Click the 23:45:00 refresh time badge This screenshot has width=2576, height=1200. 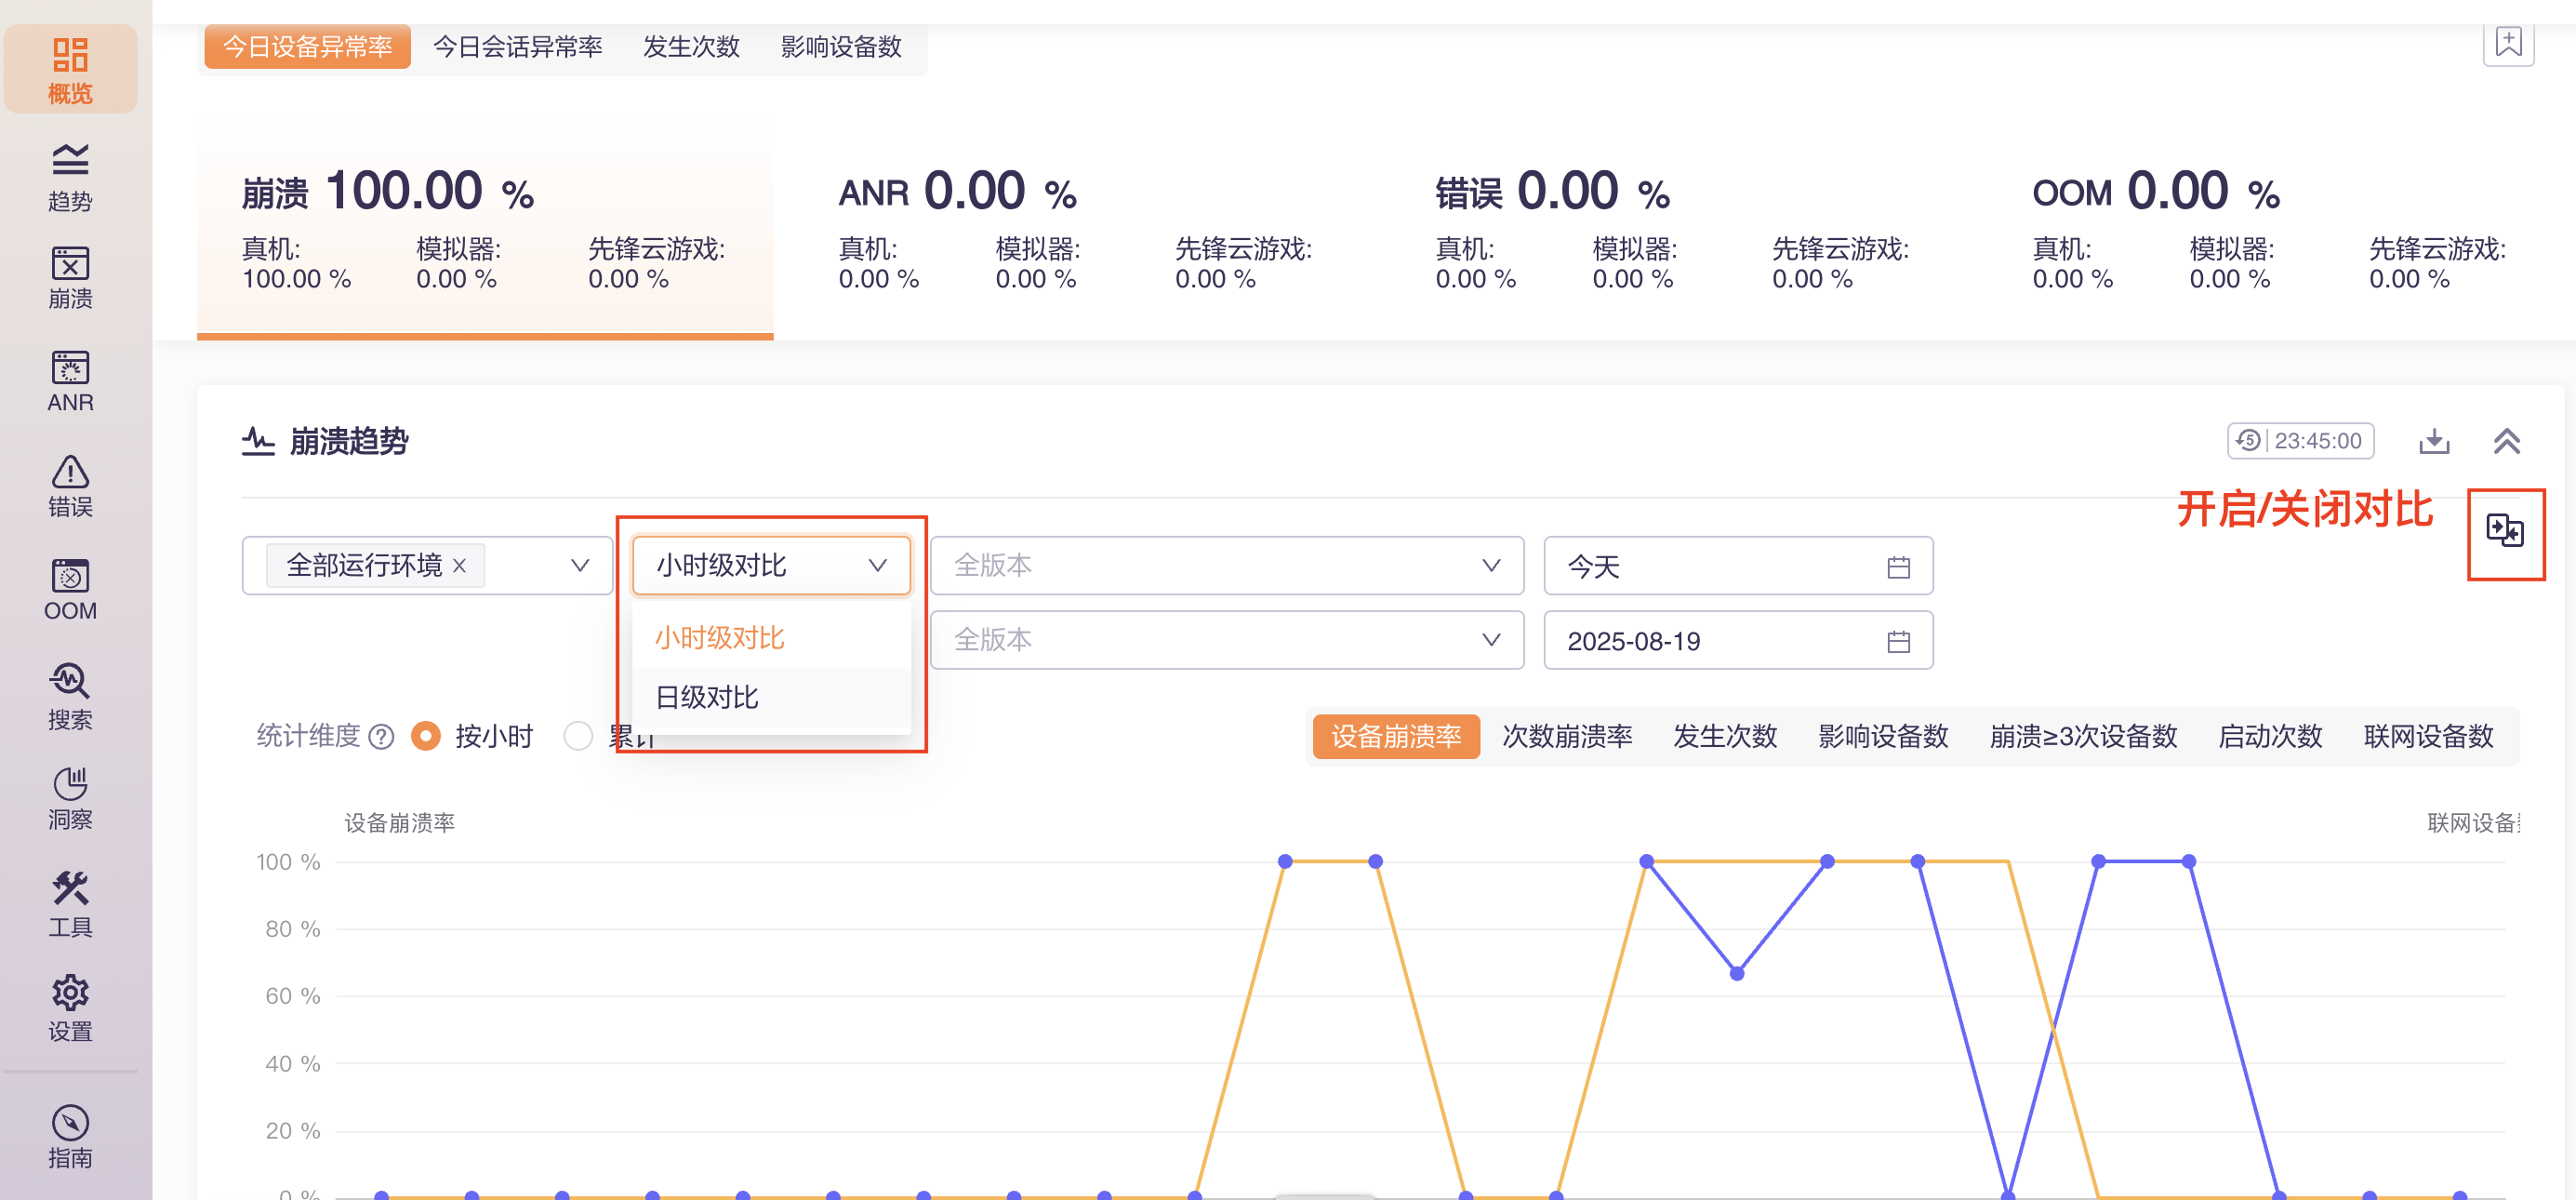[2300, 441]
